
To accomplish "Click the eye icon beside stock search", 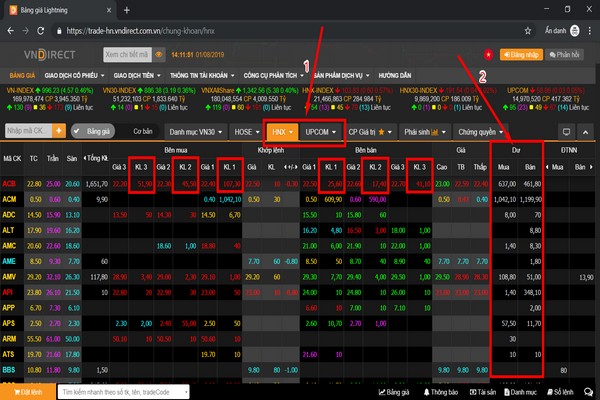I will tap(158, 55).
